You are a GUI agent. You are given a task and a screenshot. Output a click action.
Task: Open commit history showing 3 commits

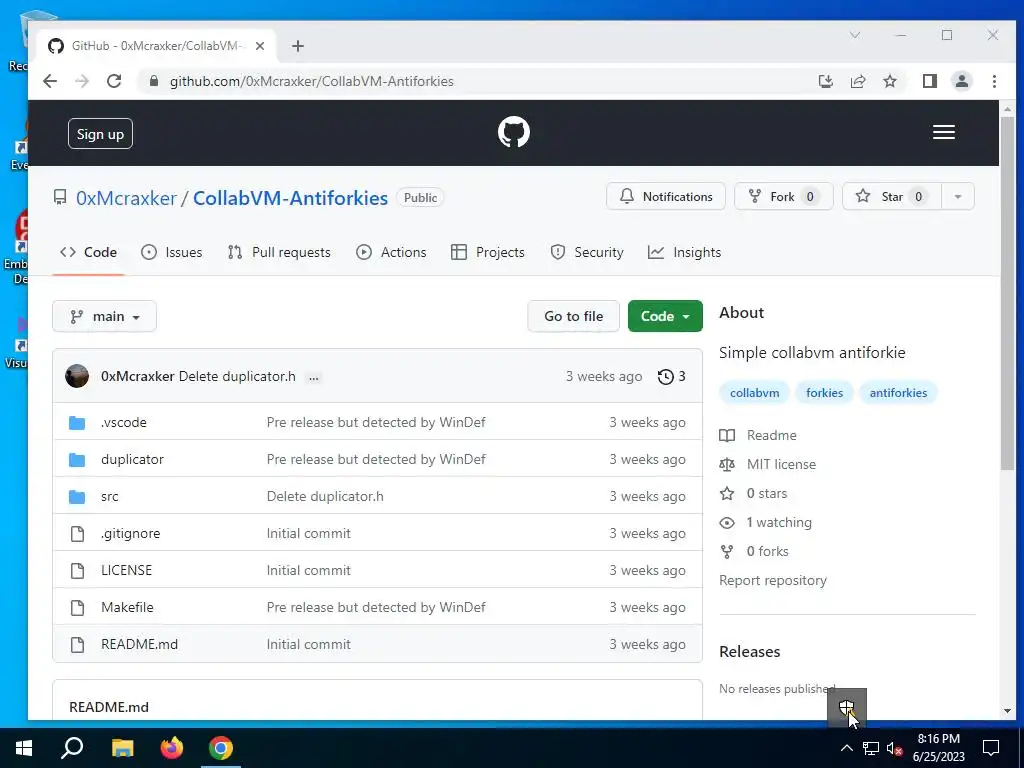(671, 377)
